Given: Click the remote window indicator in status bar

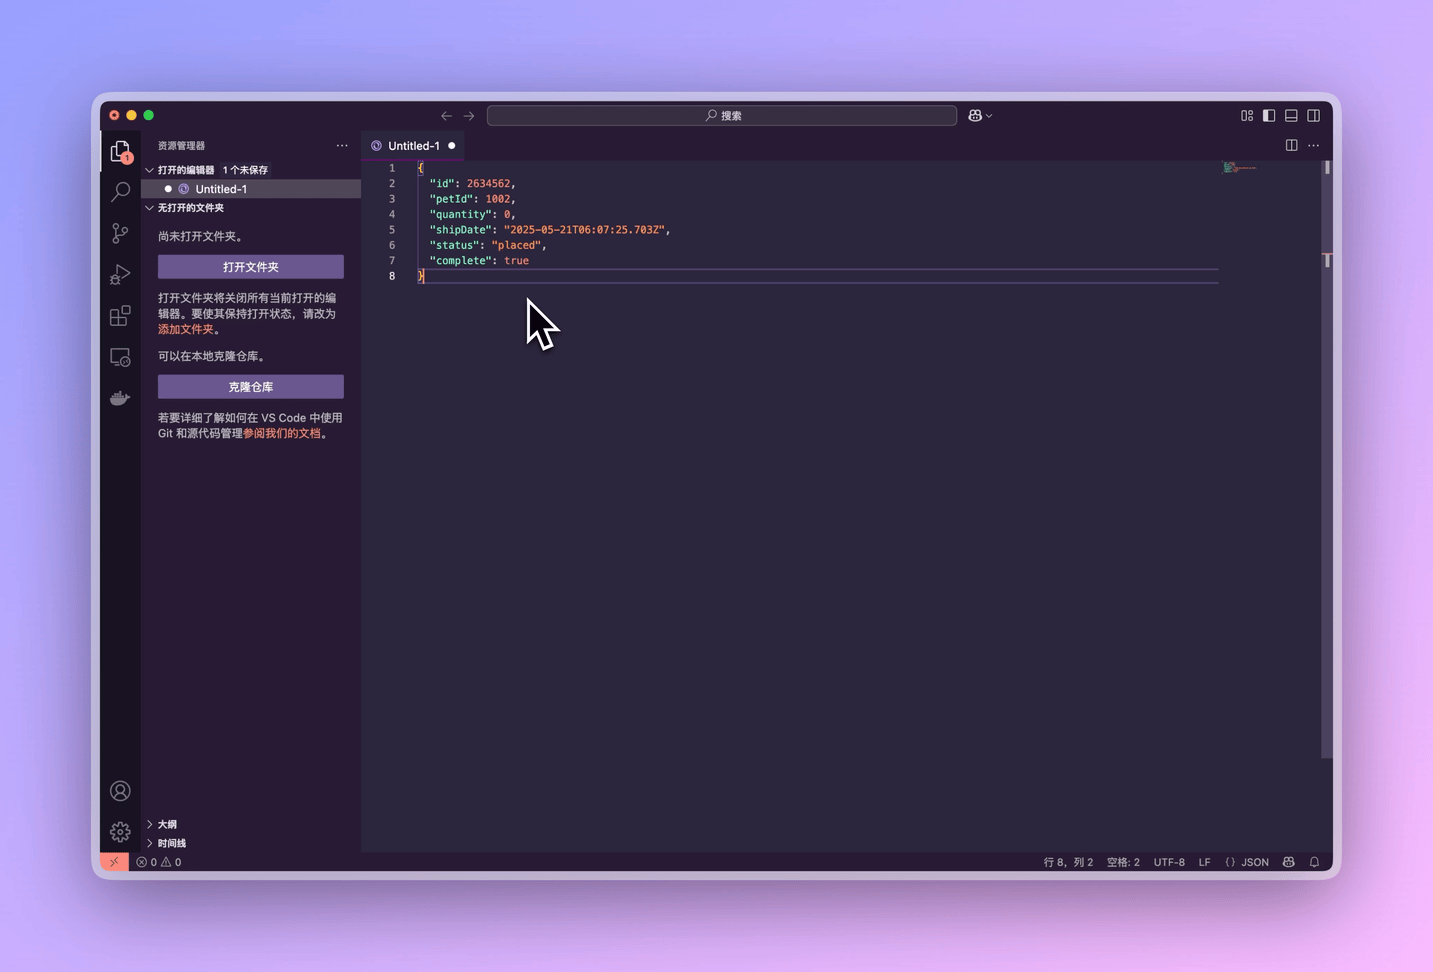Looking at the screenshot, I should point(114,862).
